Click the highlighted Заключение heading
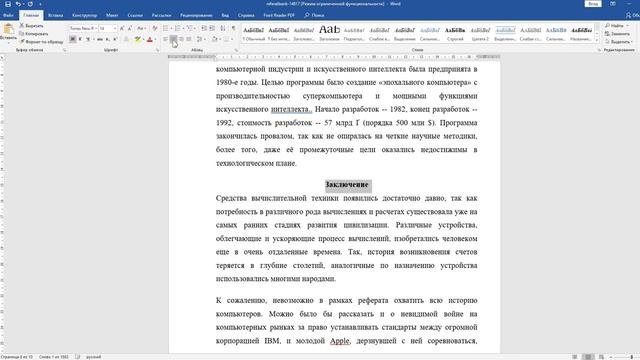 347,185
